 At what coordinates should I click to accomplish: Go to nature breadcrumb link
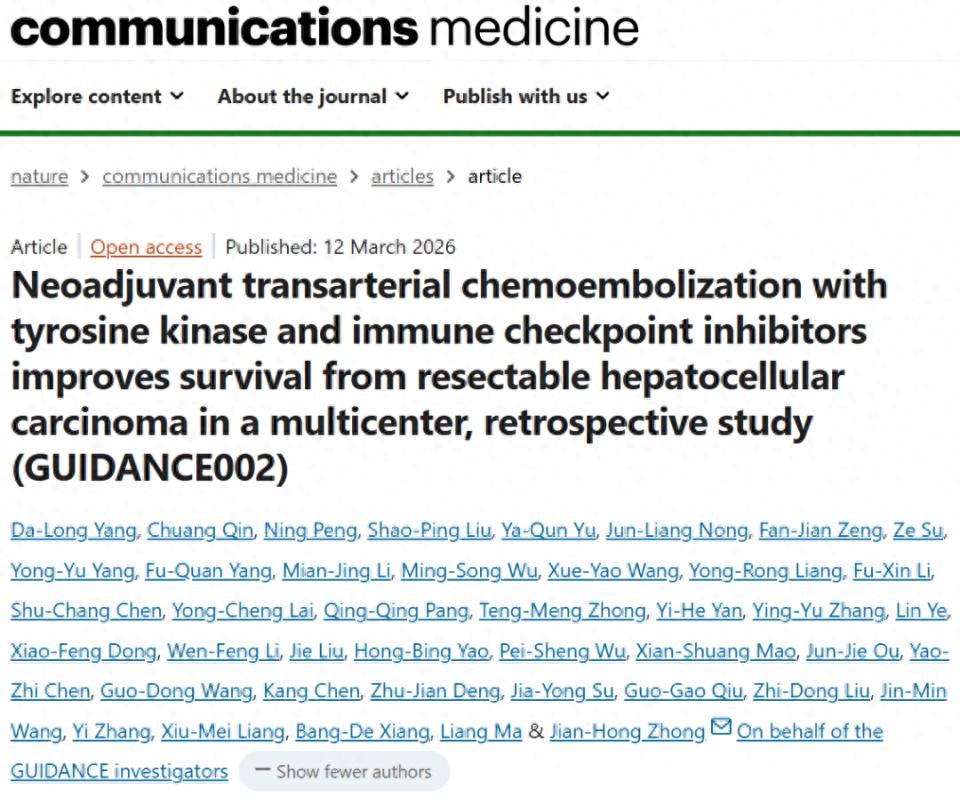pyautogui.click(x=39, y=177)
